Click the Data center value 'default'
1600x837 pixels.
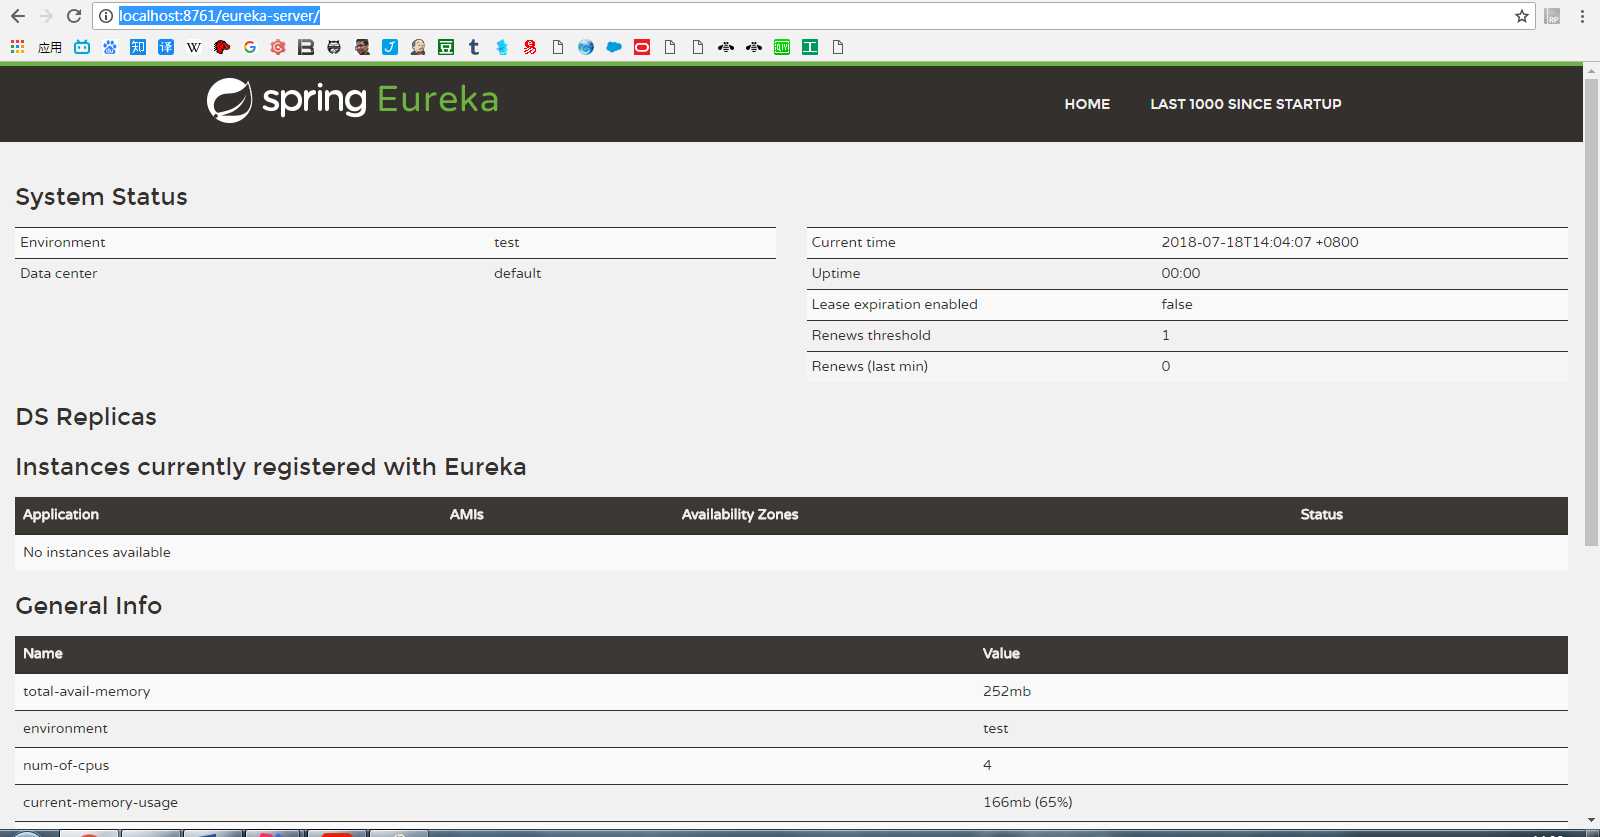(x=517, y=274)
